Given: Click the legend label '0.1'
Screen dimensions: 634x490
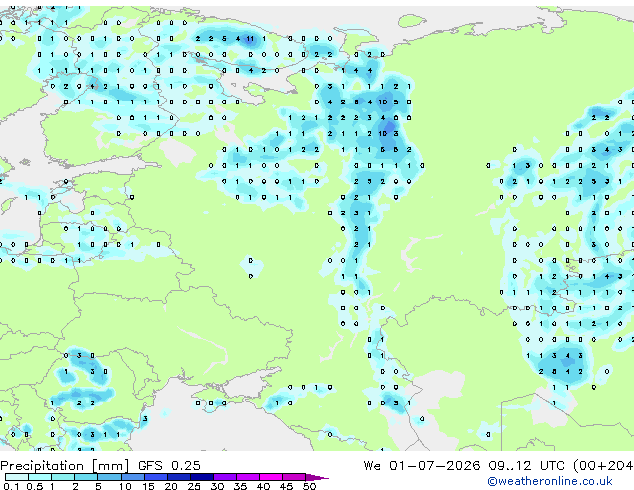Looking at the screenshot, I should [11, 486].
